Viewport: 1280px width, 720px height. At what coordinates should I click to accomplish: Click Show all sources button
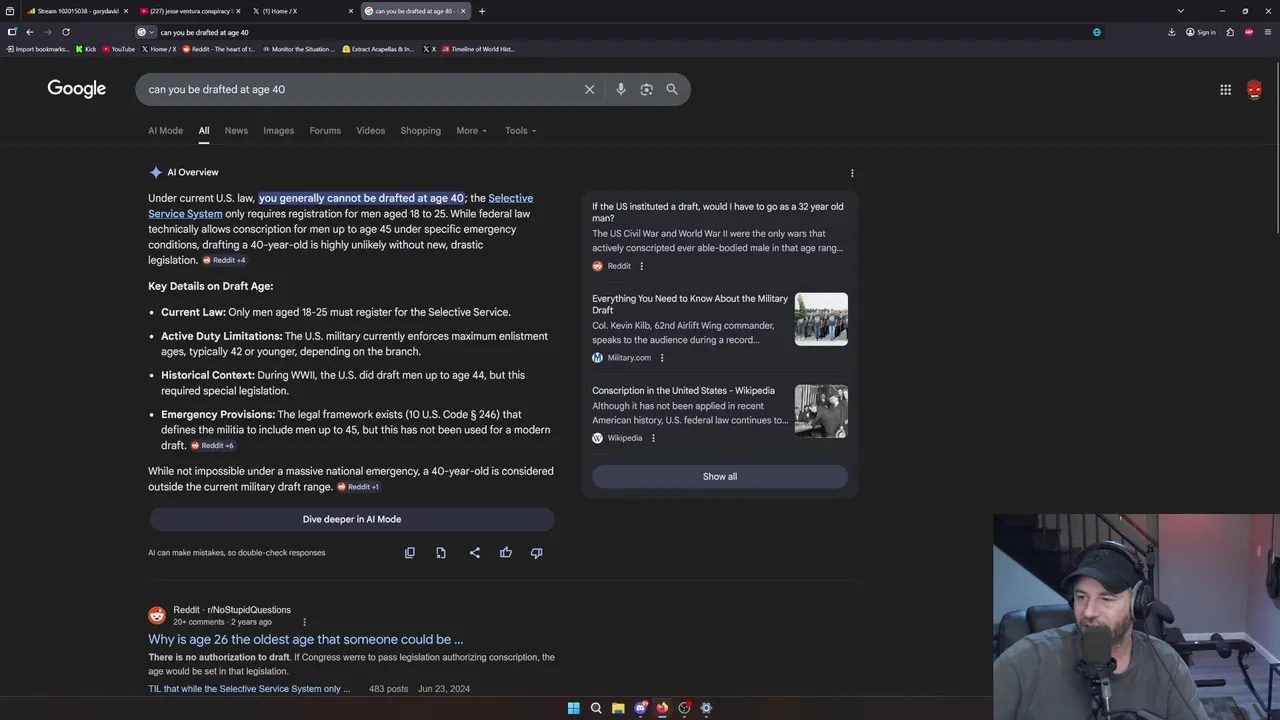[720, 477]
